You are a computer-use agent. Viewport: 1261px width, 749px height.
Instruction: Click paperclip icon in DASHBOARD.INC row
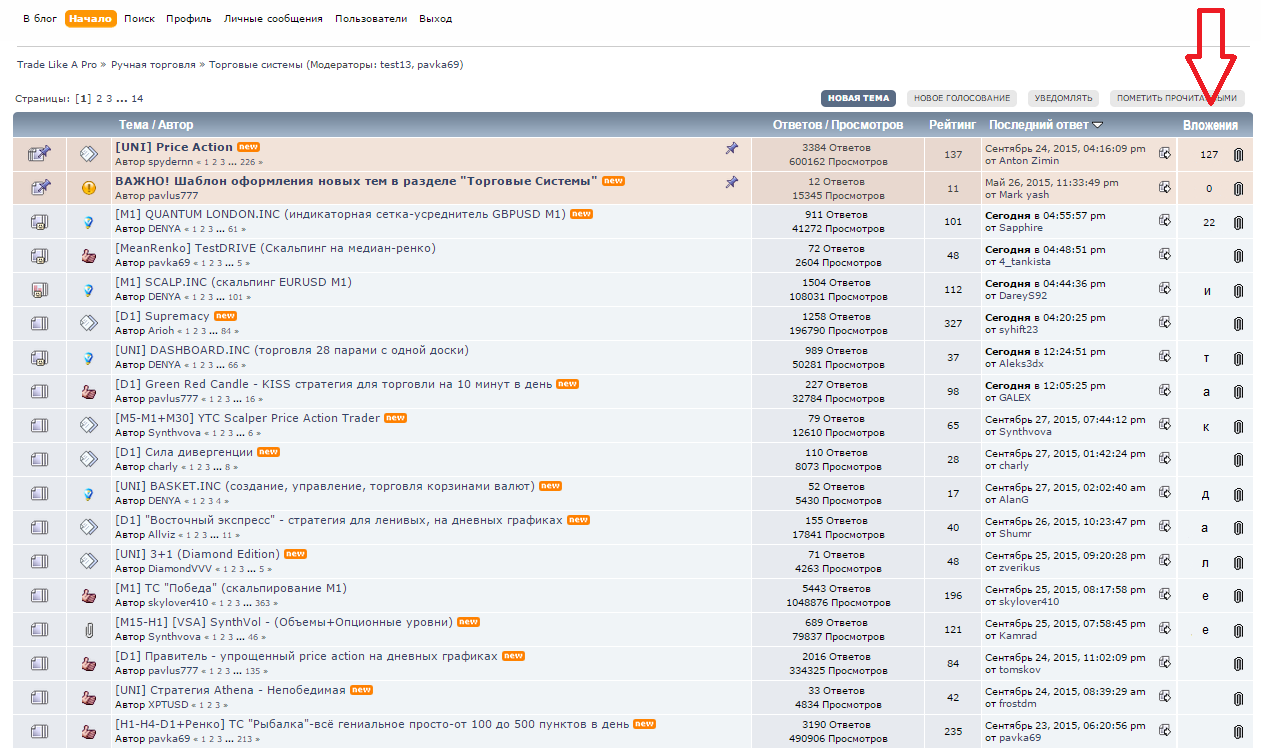pos(1238,358)
